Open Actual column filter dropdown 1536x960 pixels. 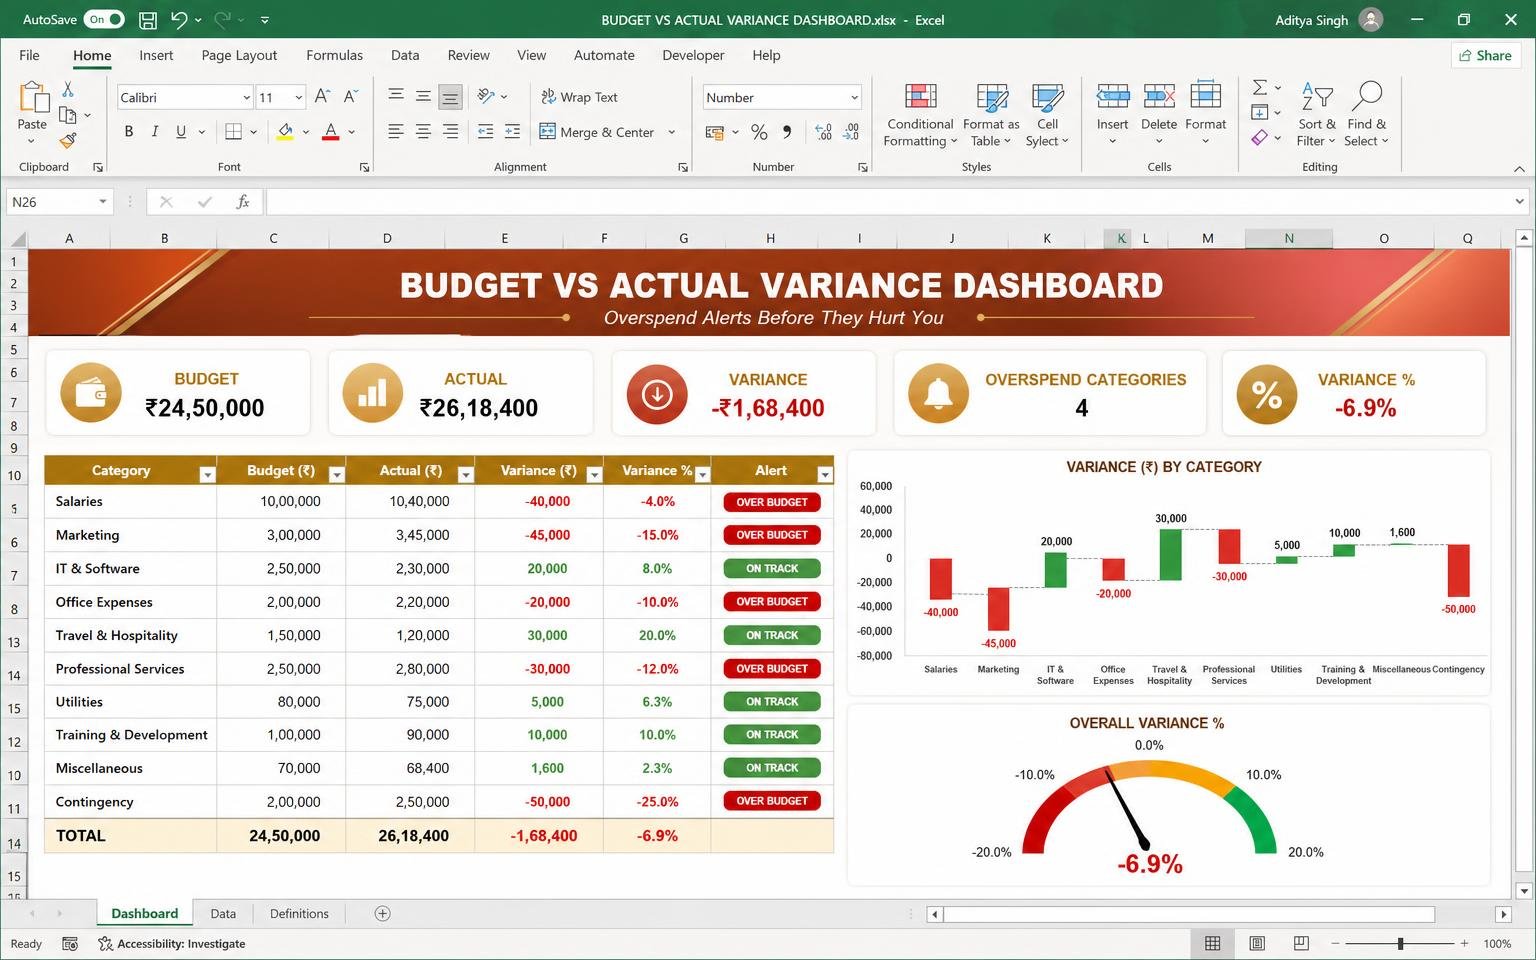coord(465,475)
